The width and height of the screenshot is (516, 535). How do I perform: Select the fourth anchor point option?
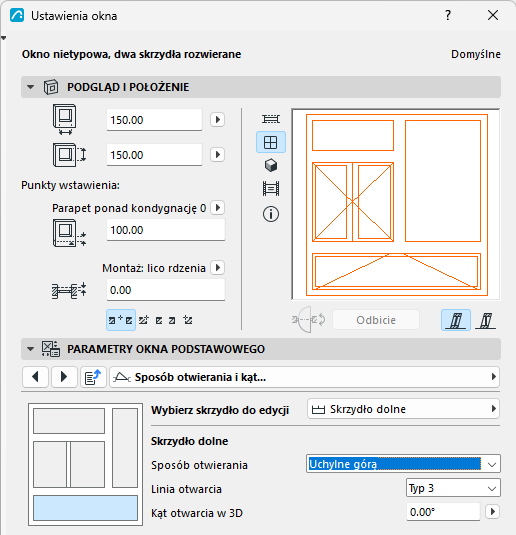pyautogui.click(x=172, y=320)
